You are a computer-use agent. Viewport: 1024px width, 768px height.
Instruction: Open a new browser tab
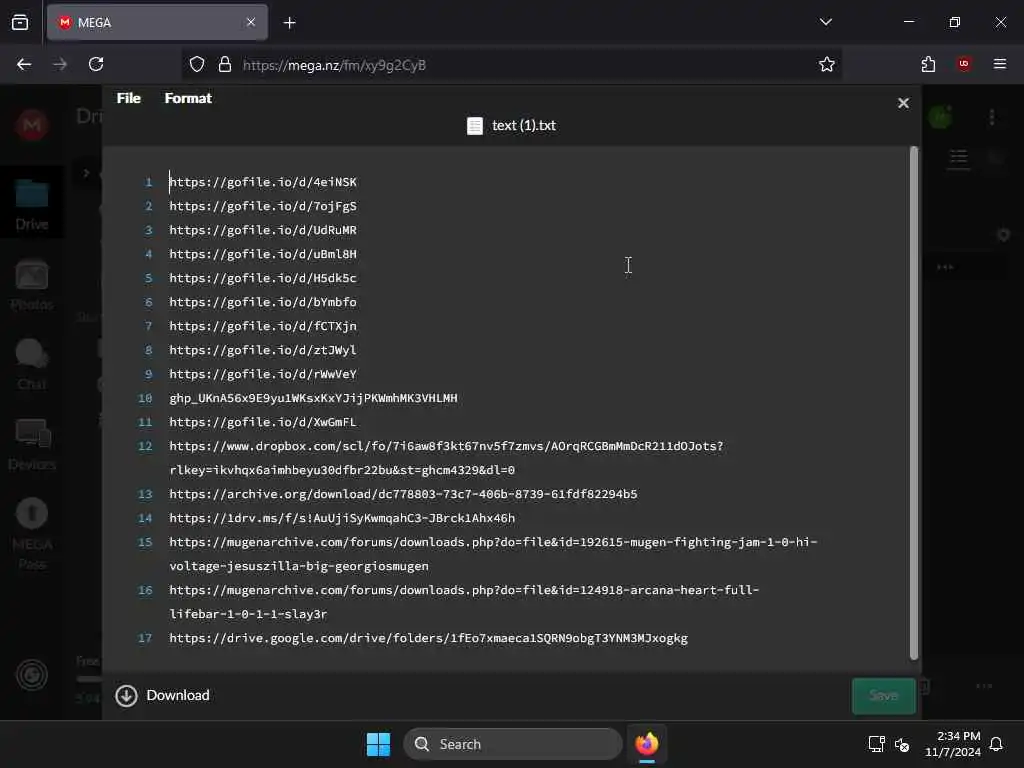point(289,23)
